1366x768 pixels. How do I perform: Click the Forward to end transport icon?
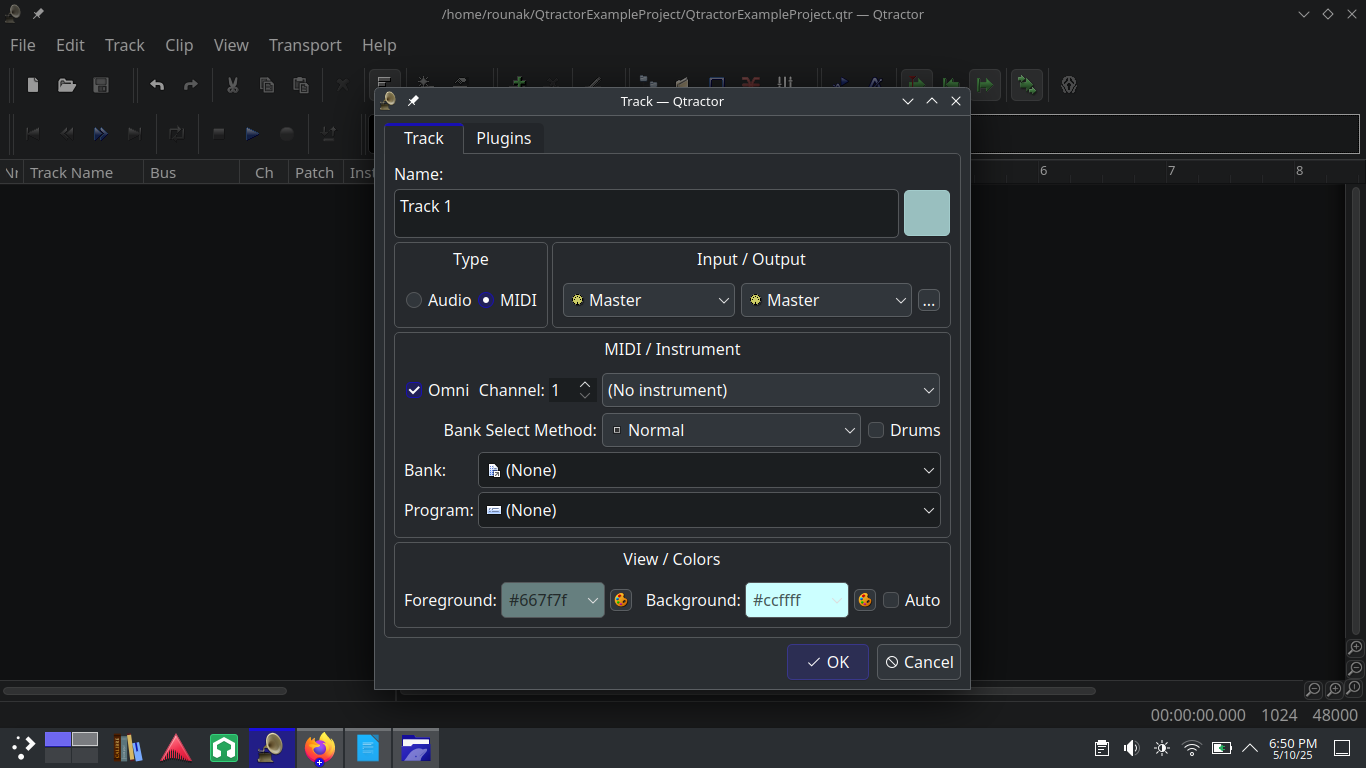[135, 133]
